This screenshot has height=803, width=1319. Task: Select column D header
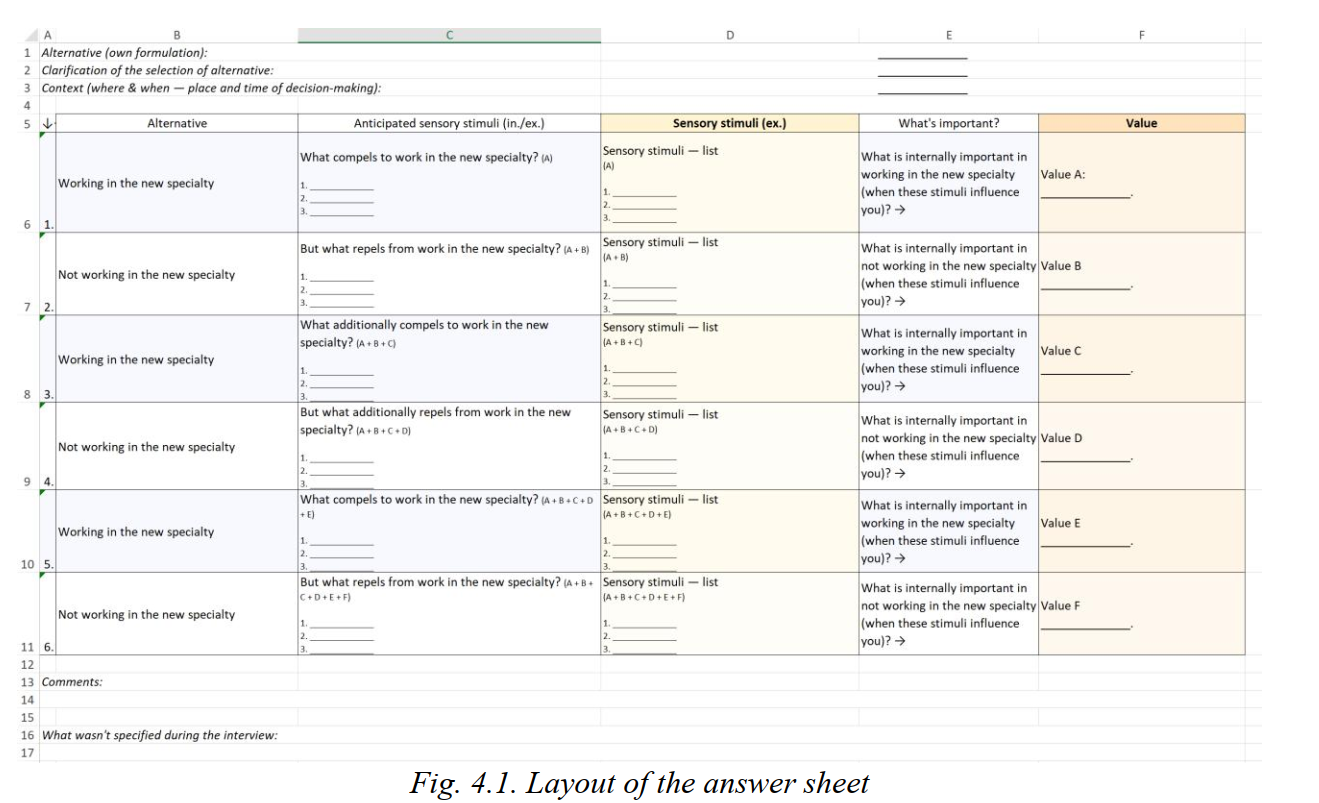click(729, 35)
